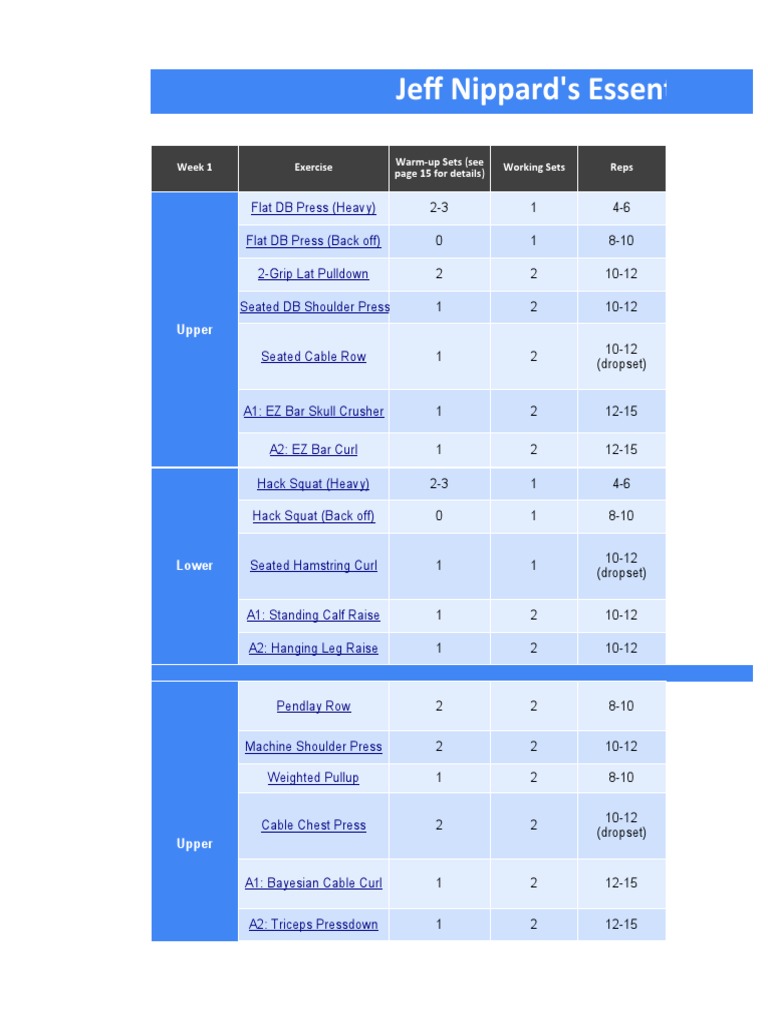Open the Seated Cable Row link
The height and width of the screenshot is (1024, 768).
pos(313,357)
